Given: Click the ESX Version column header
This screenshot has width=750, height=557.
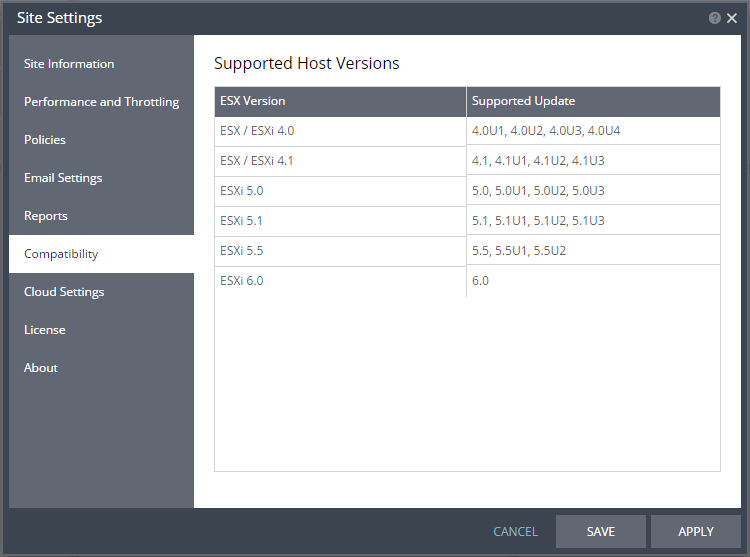Looking at the screenshot, I should [x=340, y=101].
